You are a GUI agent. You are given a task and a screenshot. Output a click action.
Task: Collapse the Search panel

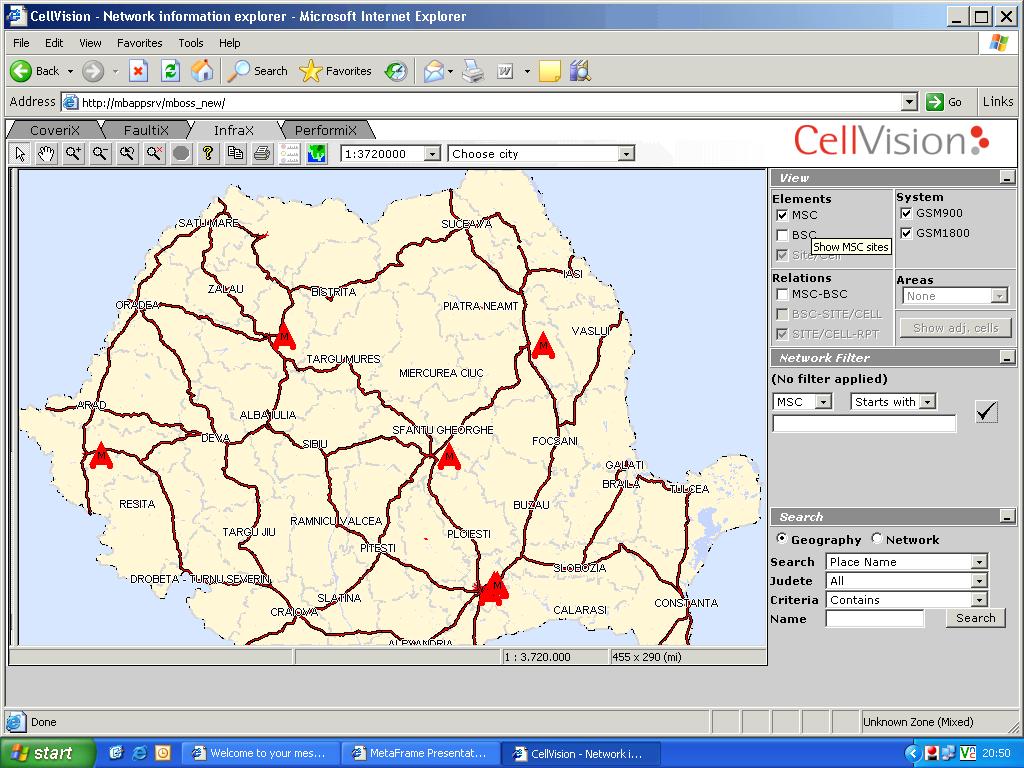tap(1007, 517)
